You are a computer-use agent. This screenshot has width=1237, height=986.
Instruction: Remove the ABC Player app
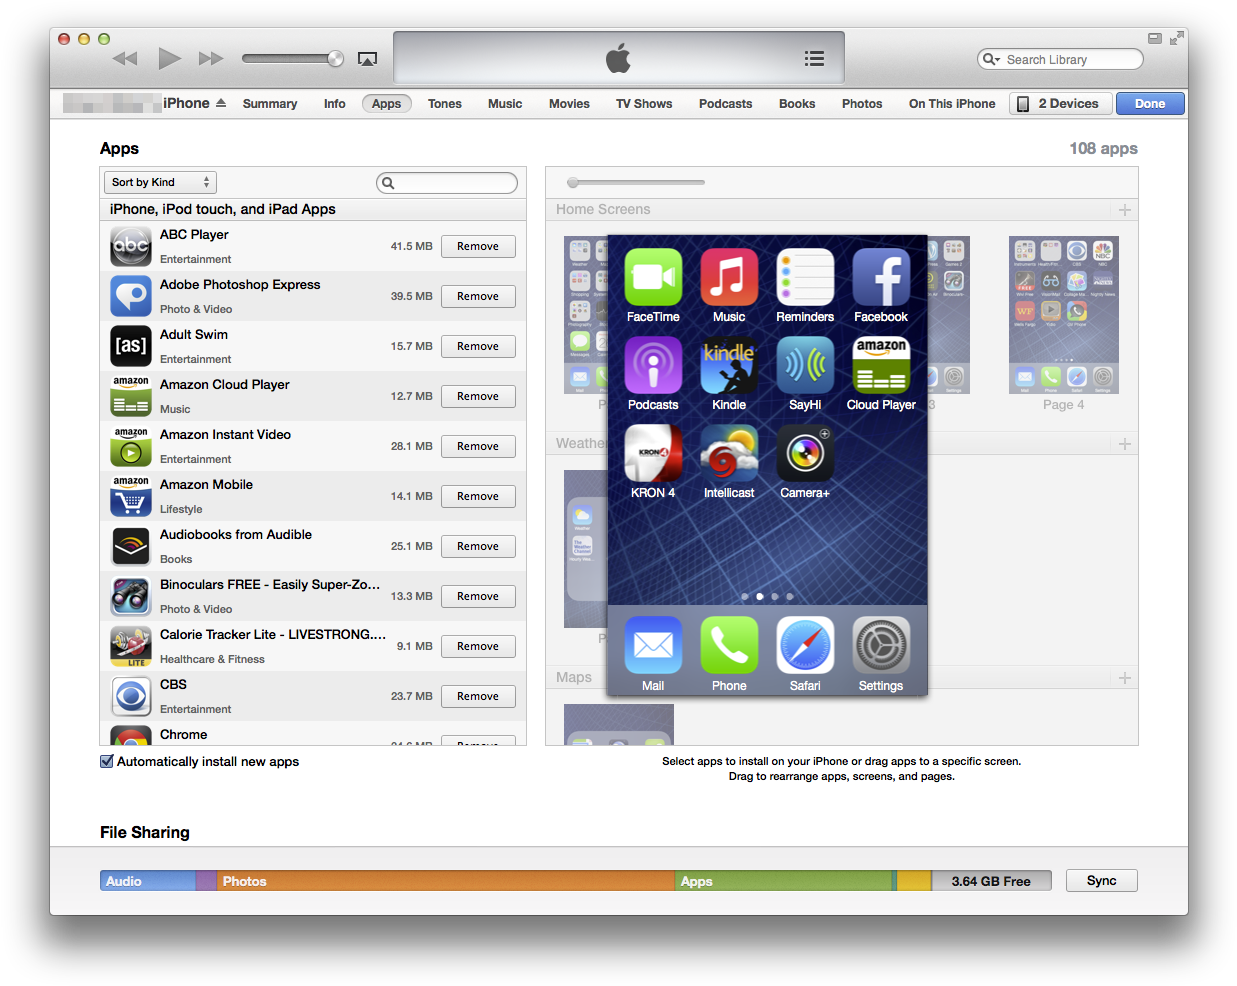click(x=478, y=246)
